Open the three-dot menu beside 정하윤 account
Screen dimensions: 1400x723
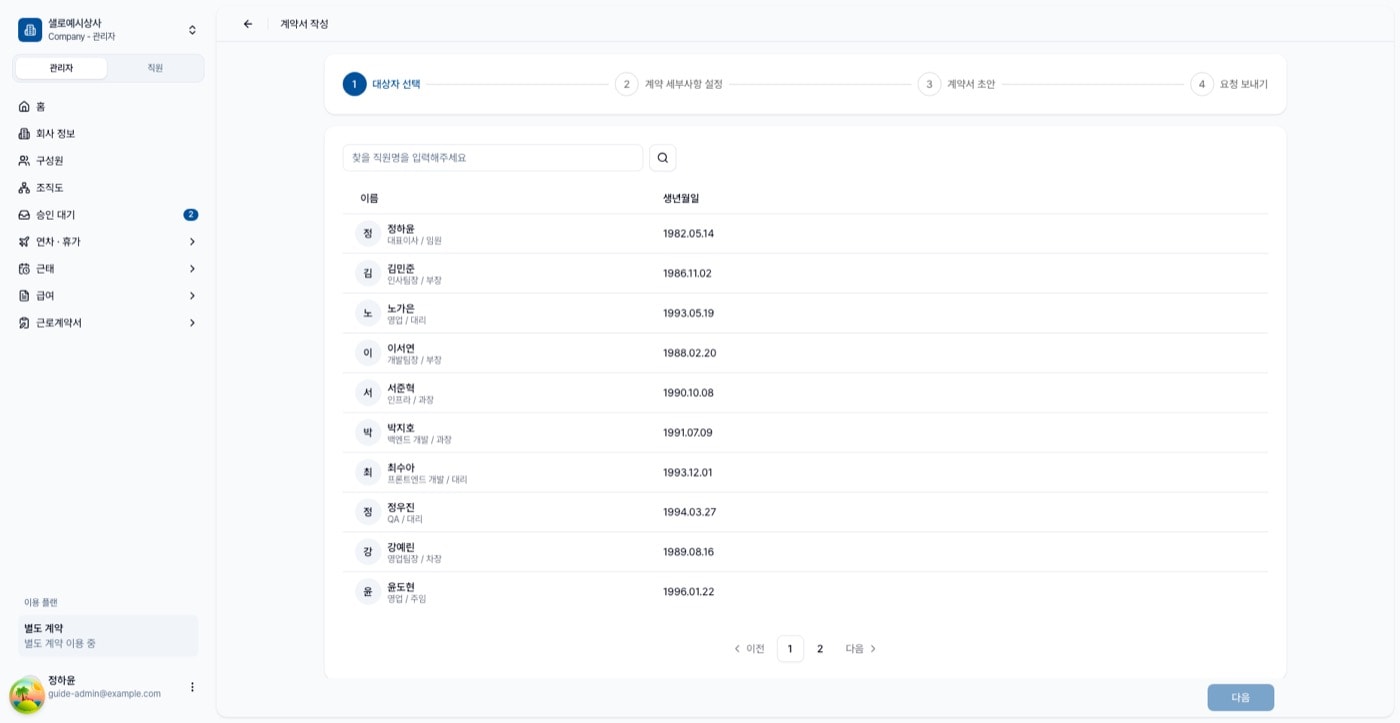192,687
